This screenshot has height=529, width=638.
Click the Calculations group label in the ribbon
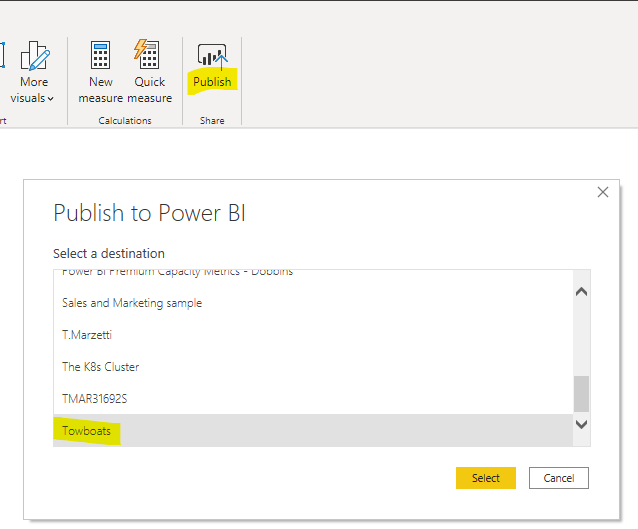click(125, 121)
